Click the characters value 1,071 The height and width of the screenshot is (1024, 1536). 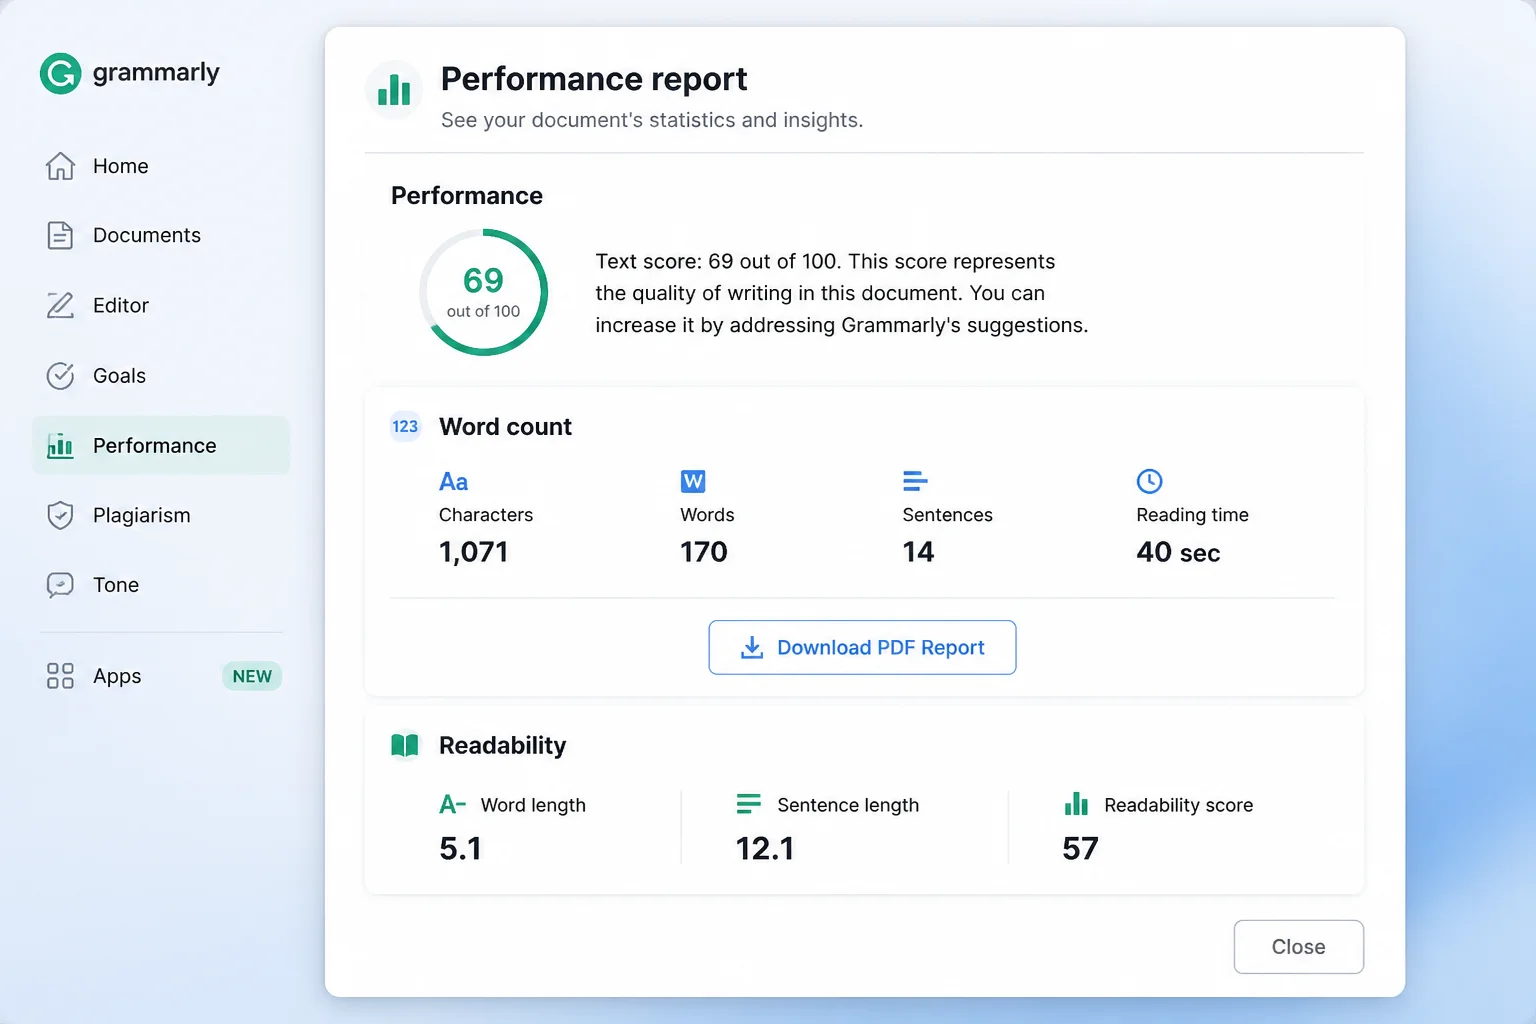[474, 552]
